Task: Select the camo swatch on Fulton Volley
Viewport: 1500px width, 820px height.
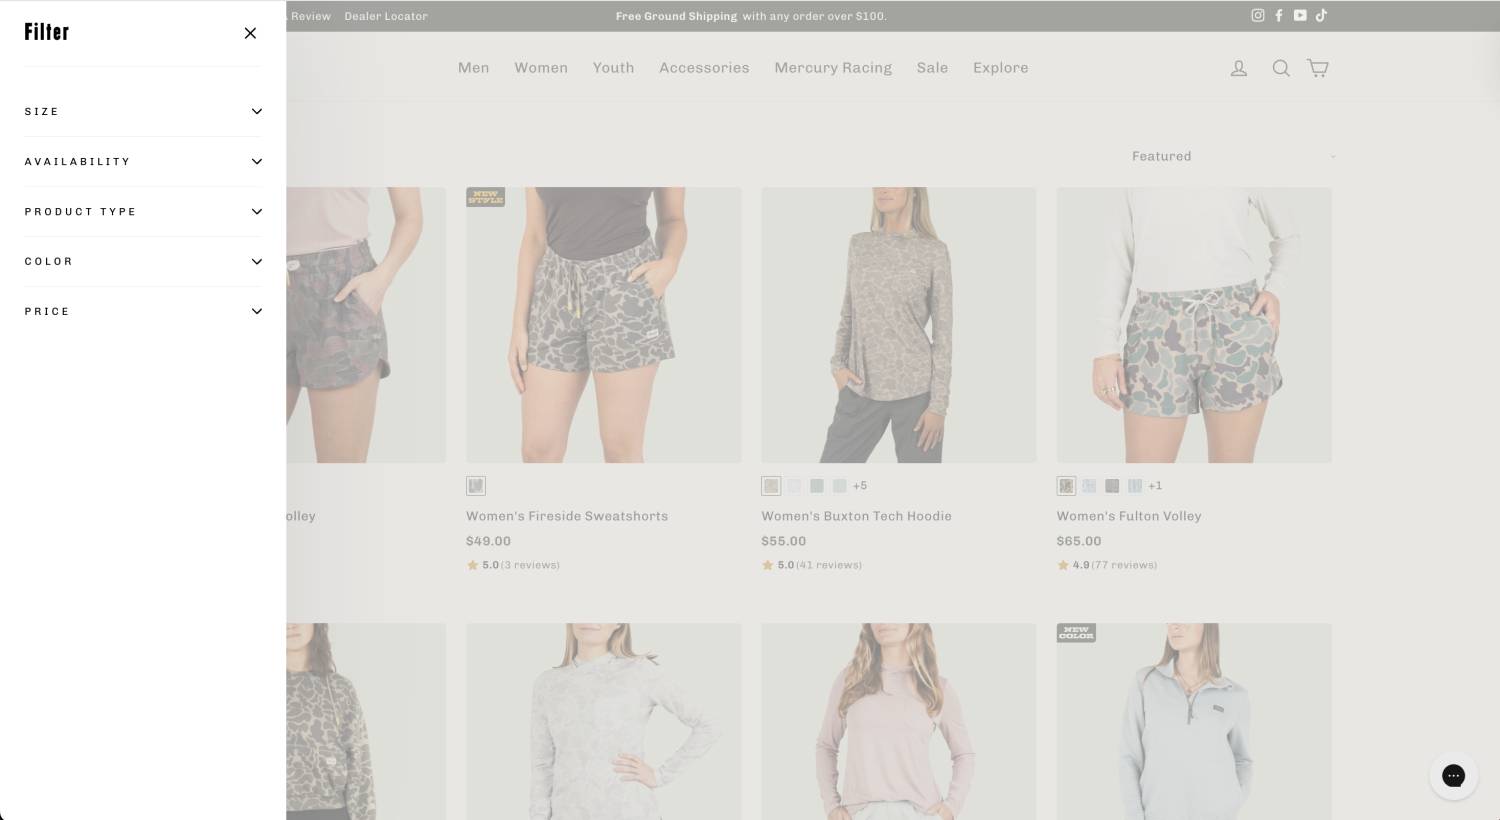Action: (x=1066, y=486)
